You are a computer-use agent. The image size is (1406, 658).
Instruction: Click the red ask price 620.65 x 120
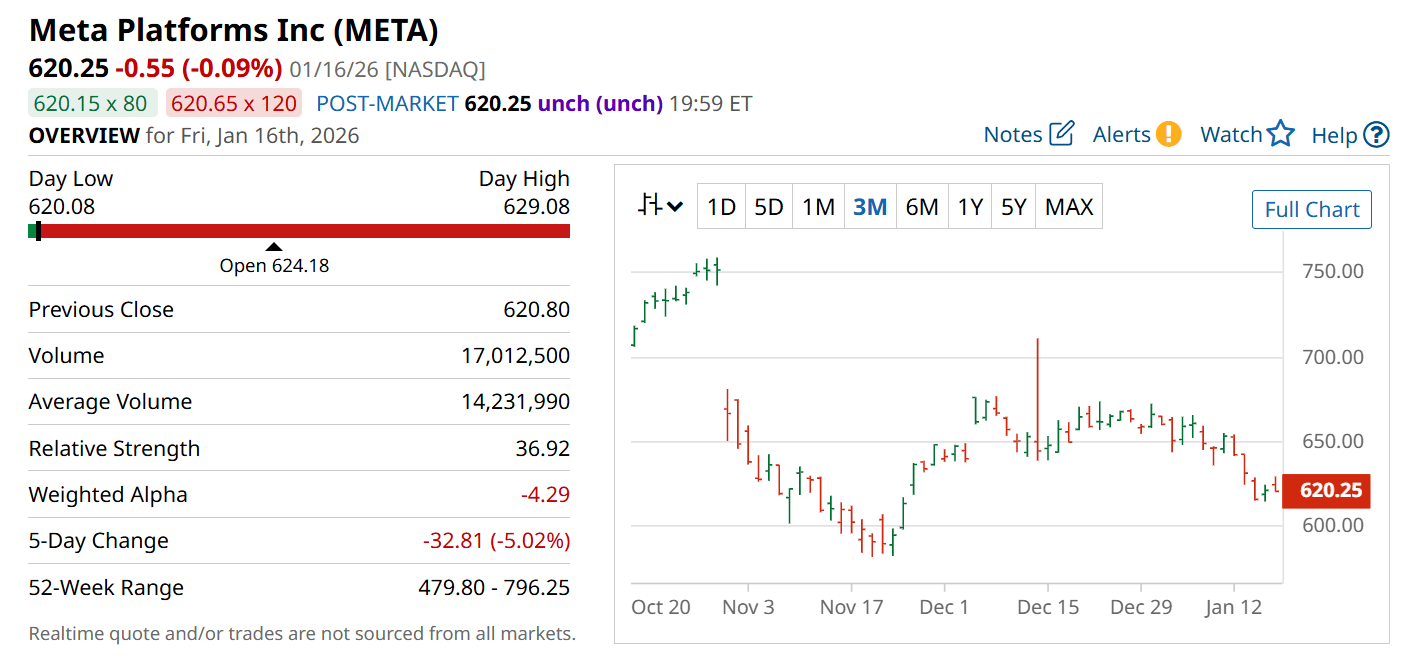(x=234, y=103)
